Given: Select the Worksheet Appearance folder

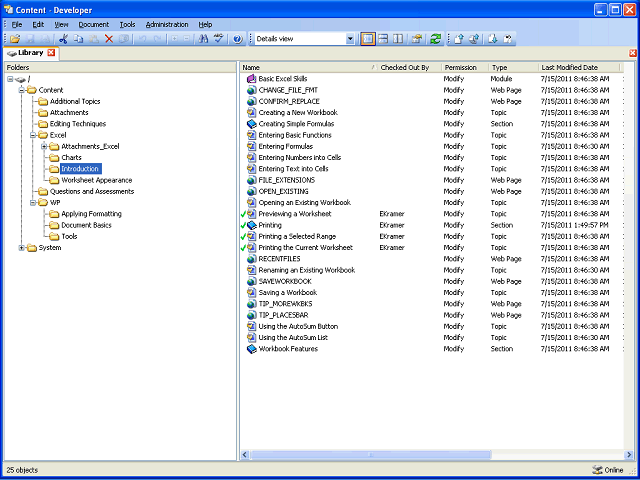Looking at the screenshot, I should pyautogui.click(x=97, y=180).
